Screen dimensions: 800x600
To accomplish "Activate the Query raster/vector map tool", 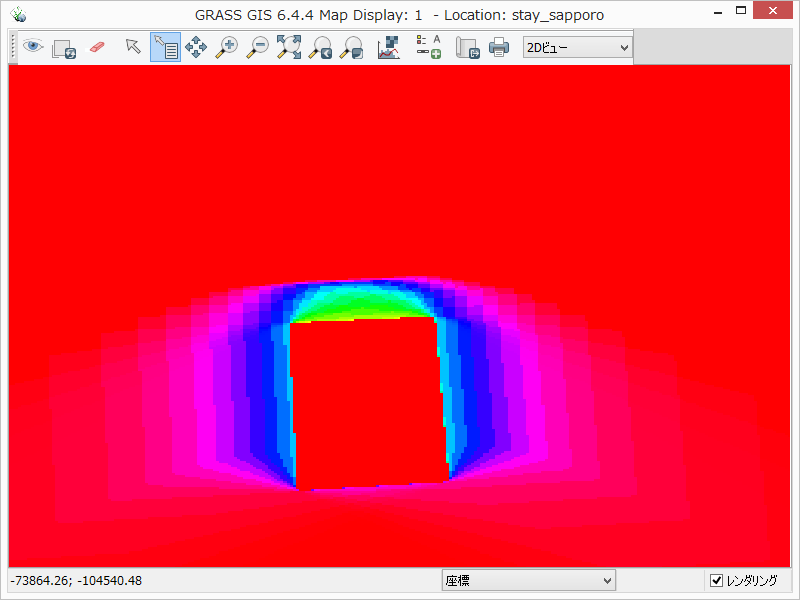I will click(x=165, y=47).
